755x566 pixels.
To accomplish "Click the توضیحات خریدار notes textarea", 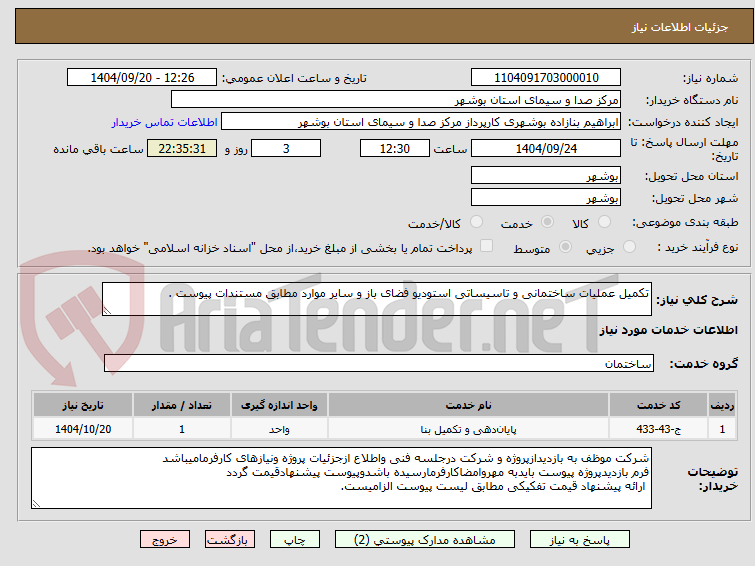I will [341, 478].
